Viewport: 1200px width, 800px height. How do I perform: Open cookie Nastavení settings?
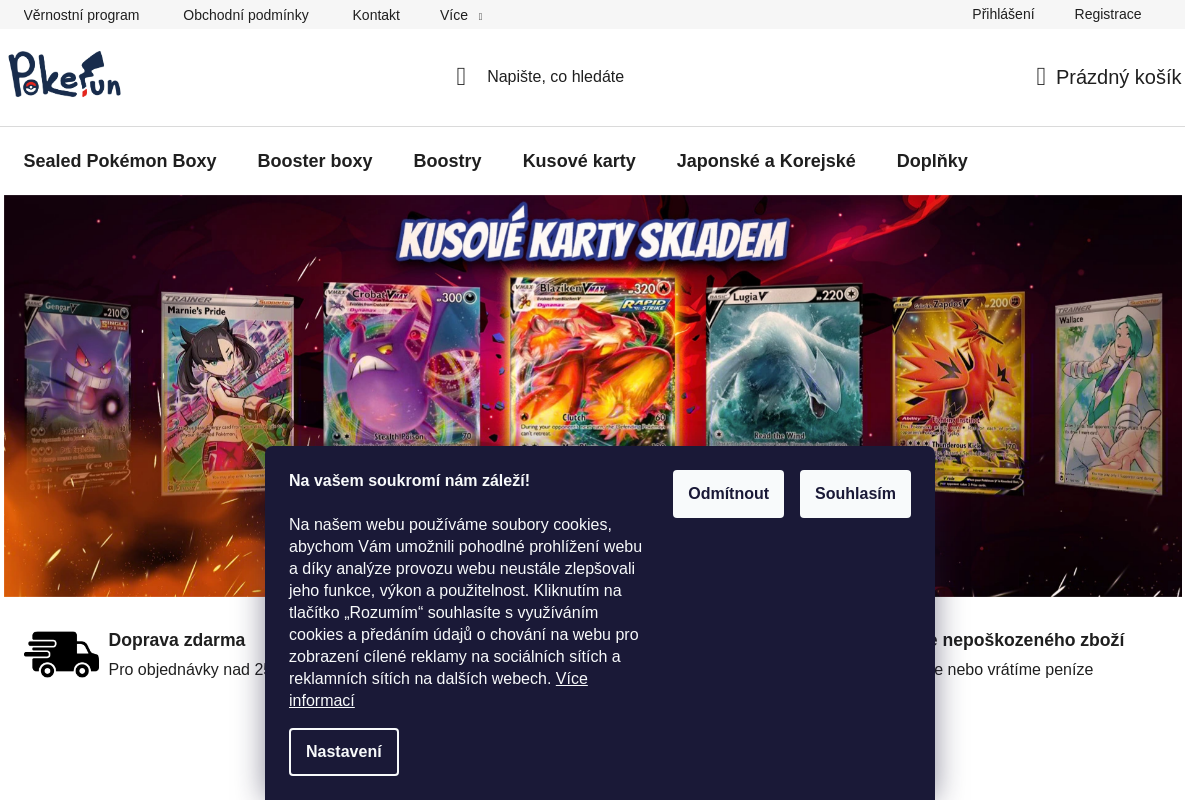(344, 752)
